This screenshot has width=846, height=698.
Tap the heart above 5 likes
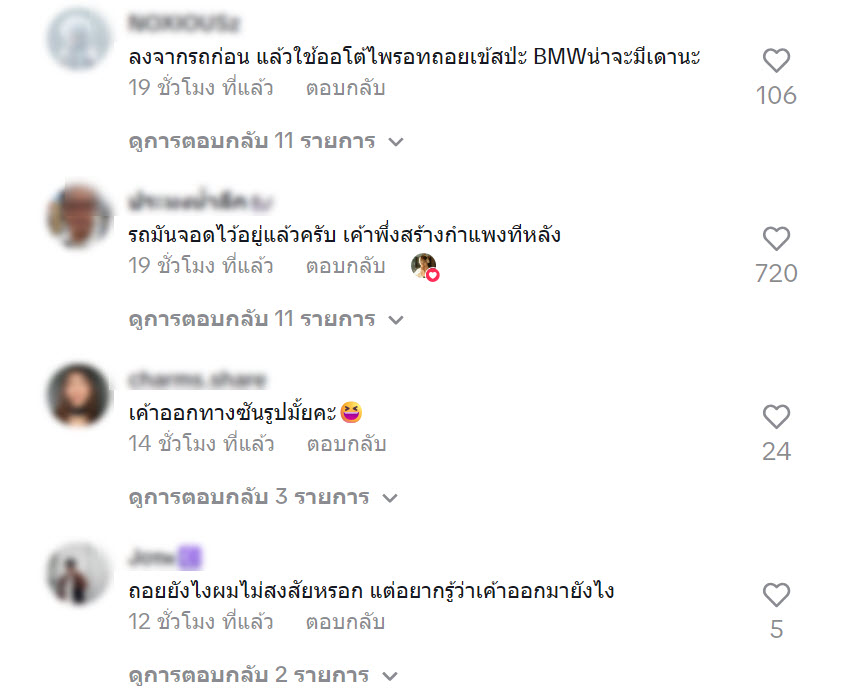(x=776, y=595)
